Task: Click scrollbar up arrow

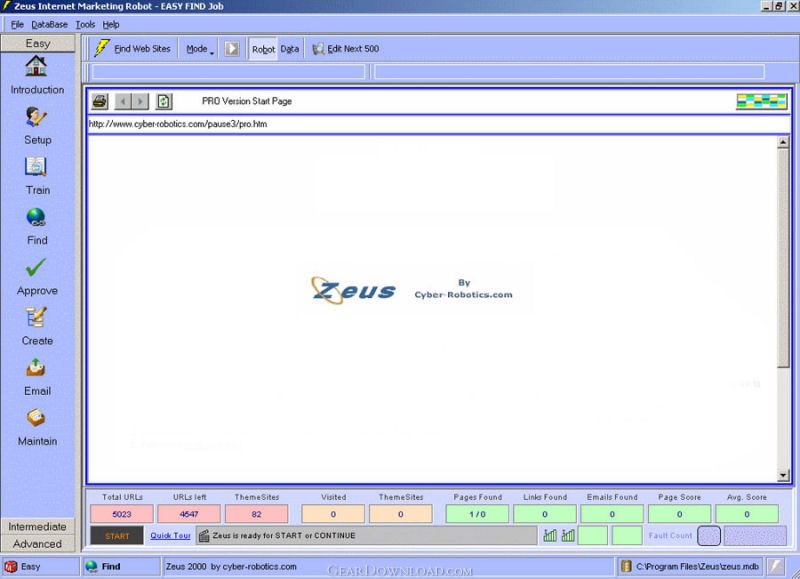Action: click(x=783, y=142)
